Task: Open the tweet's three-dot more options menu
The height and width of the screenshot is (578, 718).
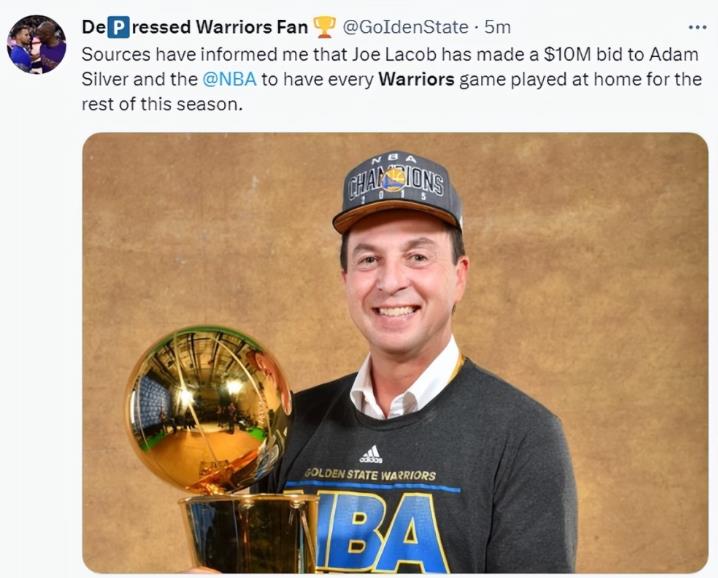Action: (697, 27)
